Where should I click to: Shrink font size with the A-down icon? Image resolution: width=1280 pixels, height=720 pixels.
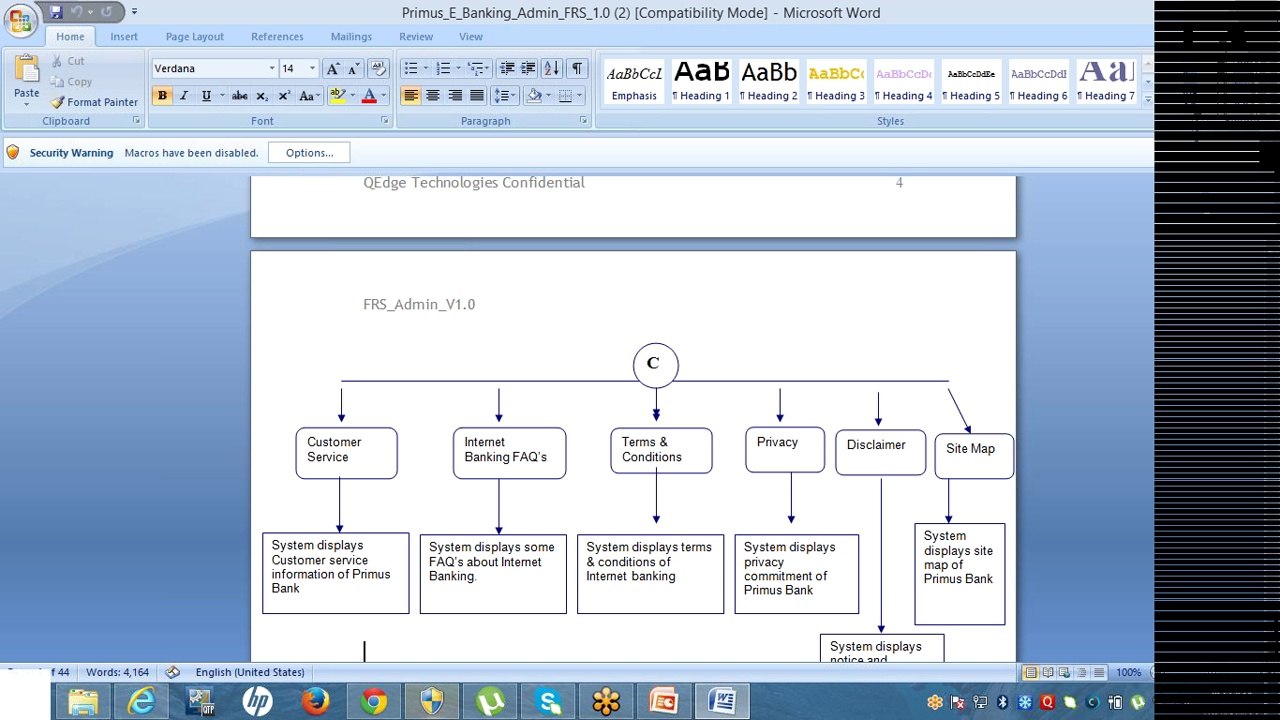[353, 68]
